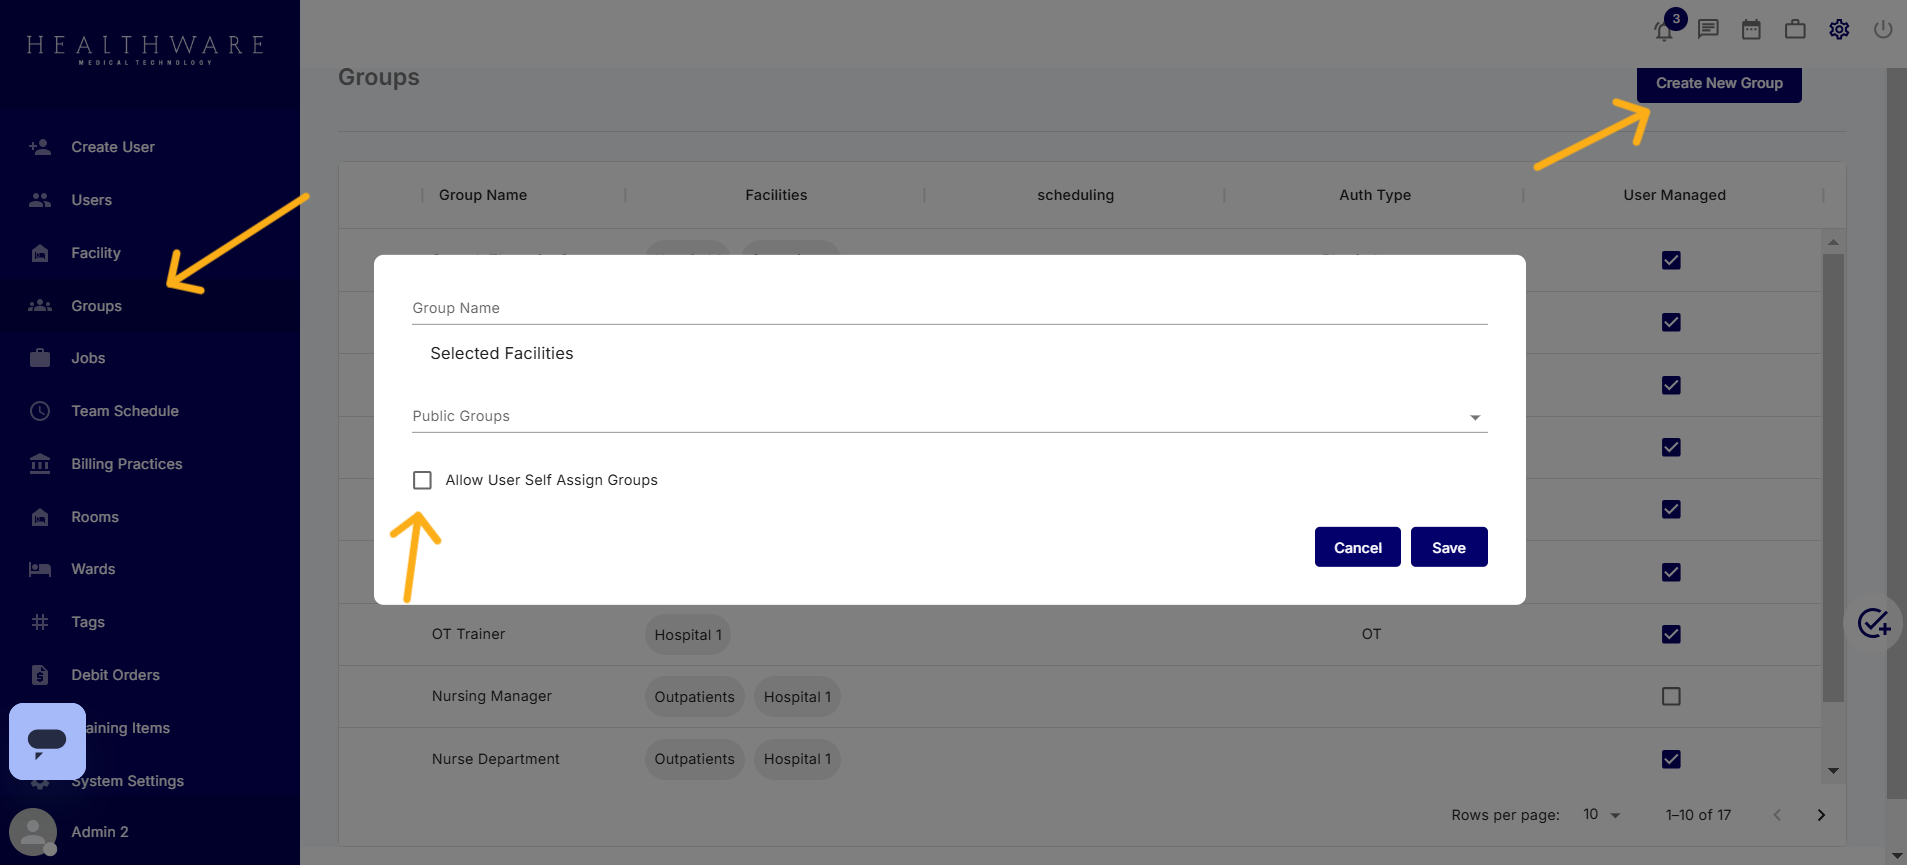Go to next page of groups
Screen dimensions: 1907x865
tap(1821, 815)
